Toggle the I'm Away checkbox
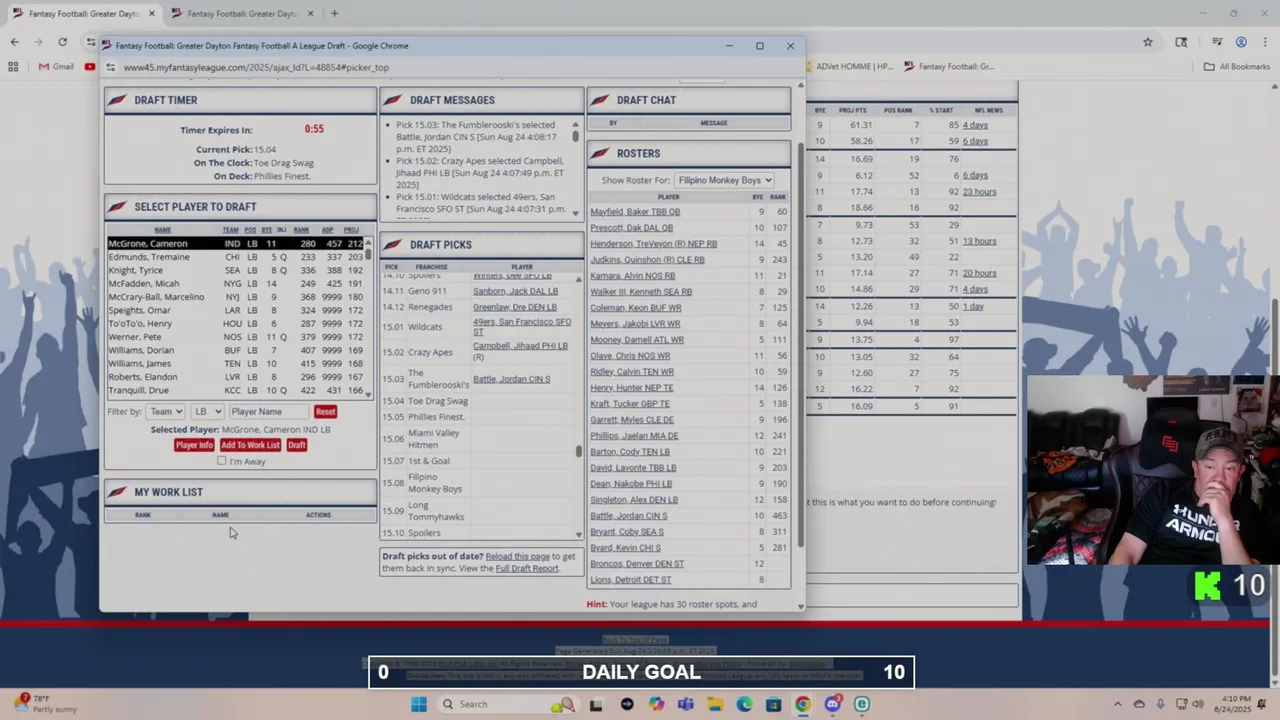Image resolution: width=1280 pixels, height=720 pixels. [x=222, y=461]
